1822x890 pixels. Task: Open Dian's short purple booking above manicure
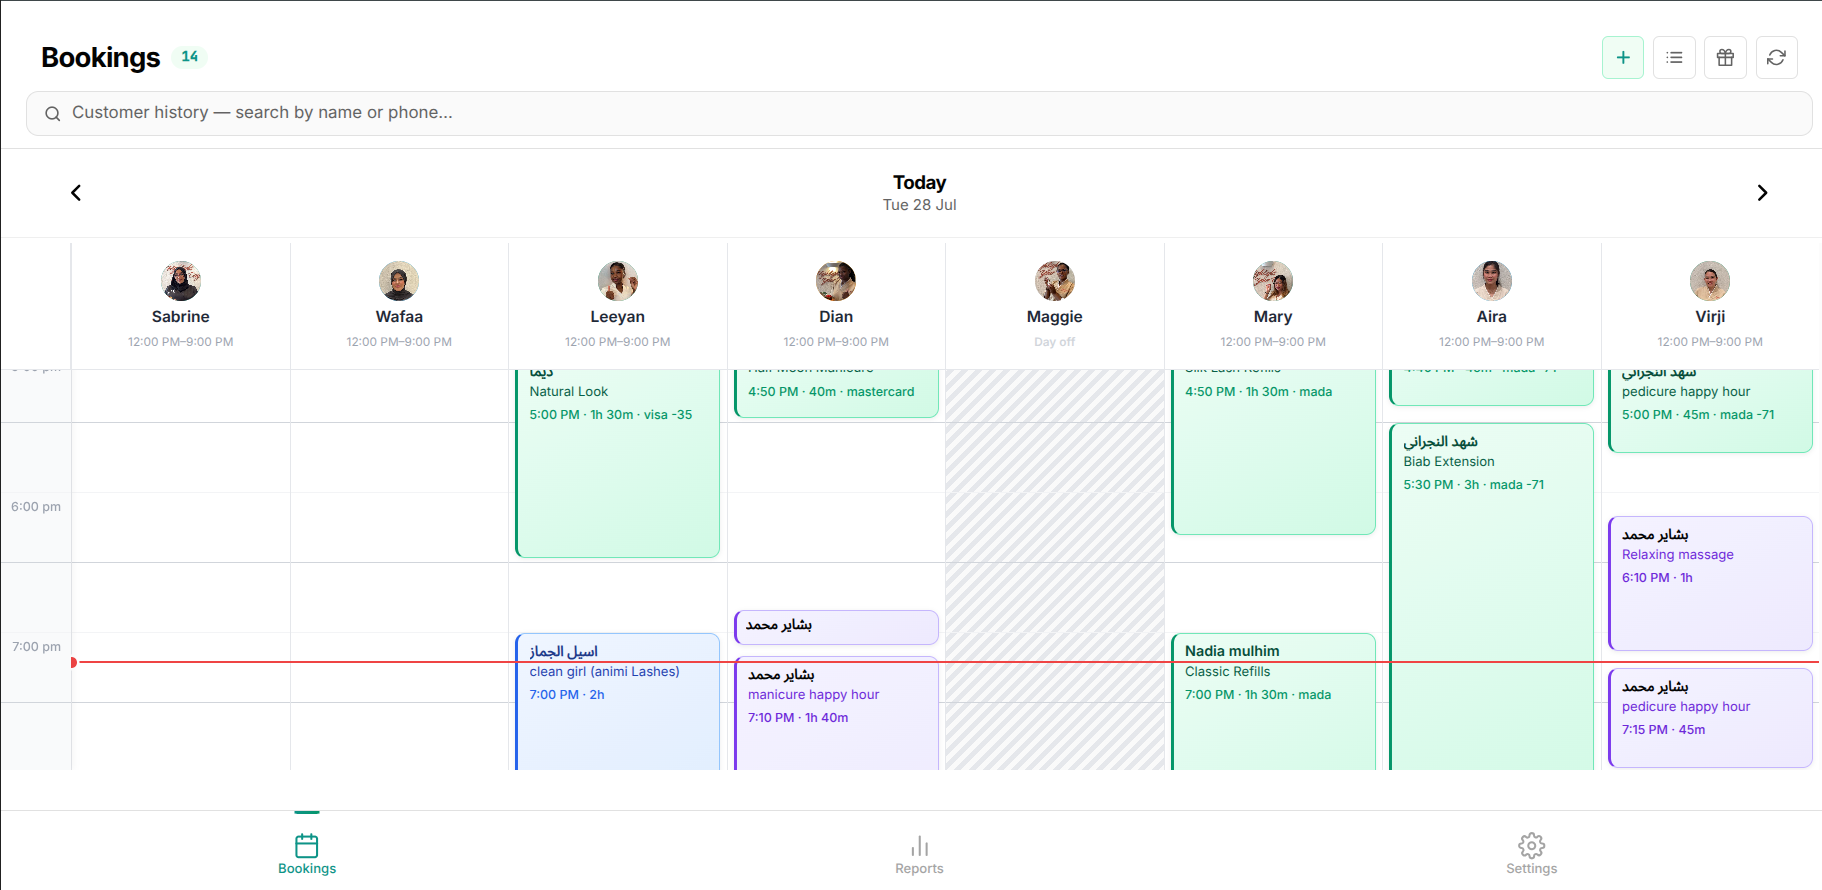[x=836, y=627]
